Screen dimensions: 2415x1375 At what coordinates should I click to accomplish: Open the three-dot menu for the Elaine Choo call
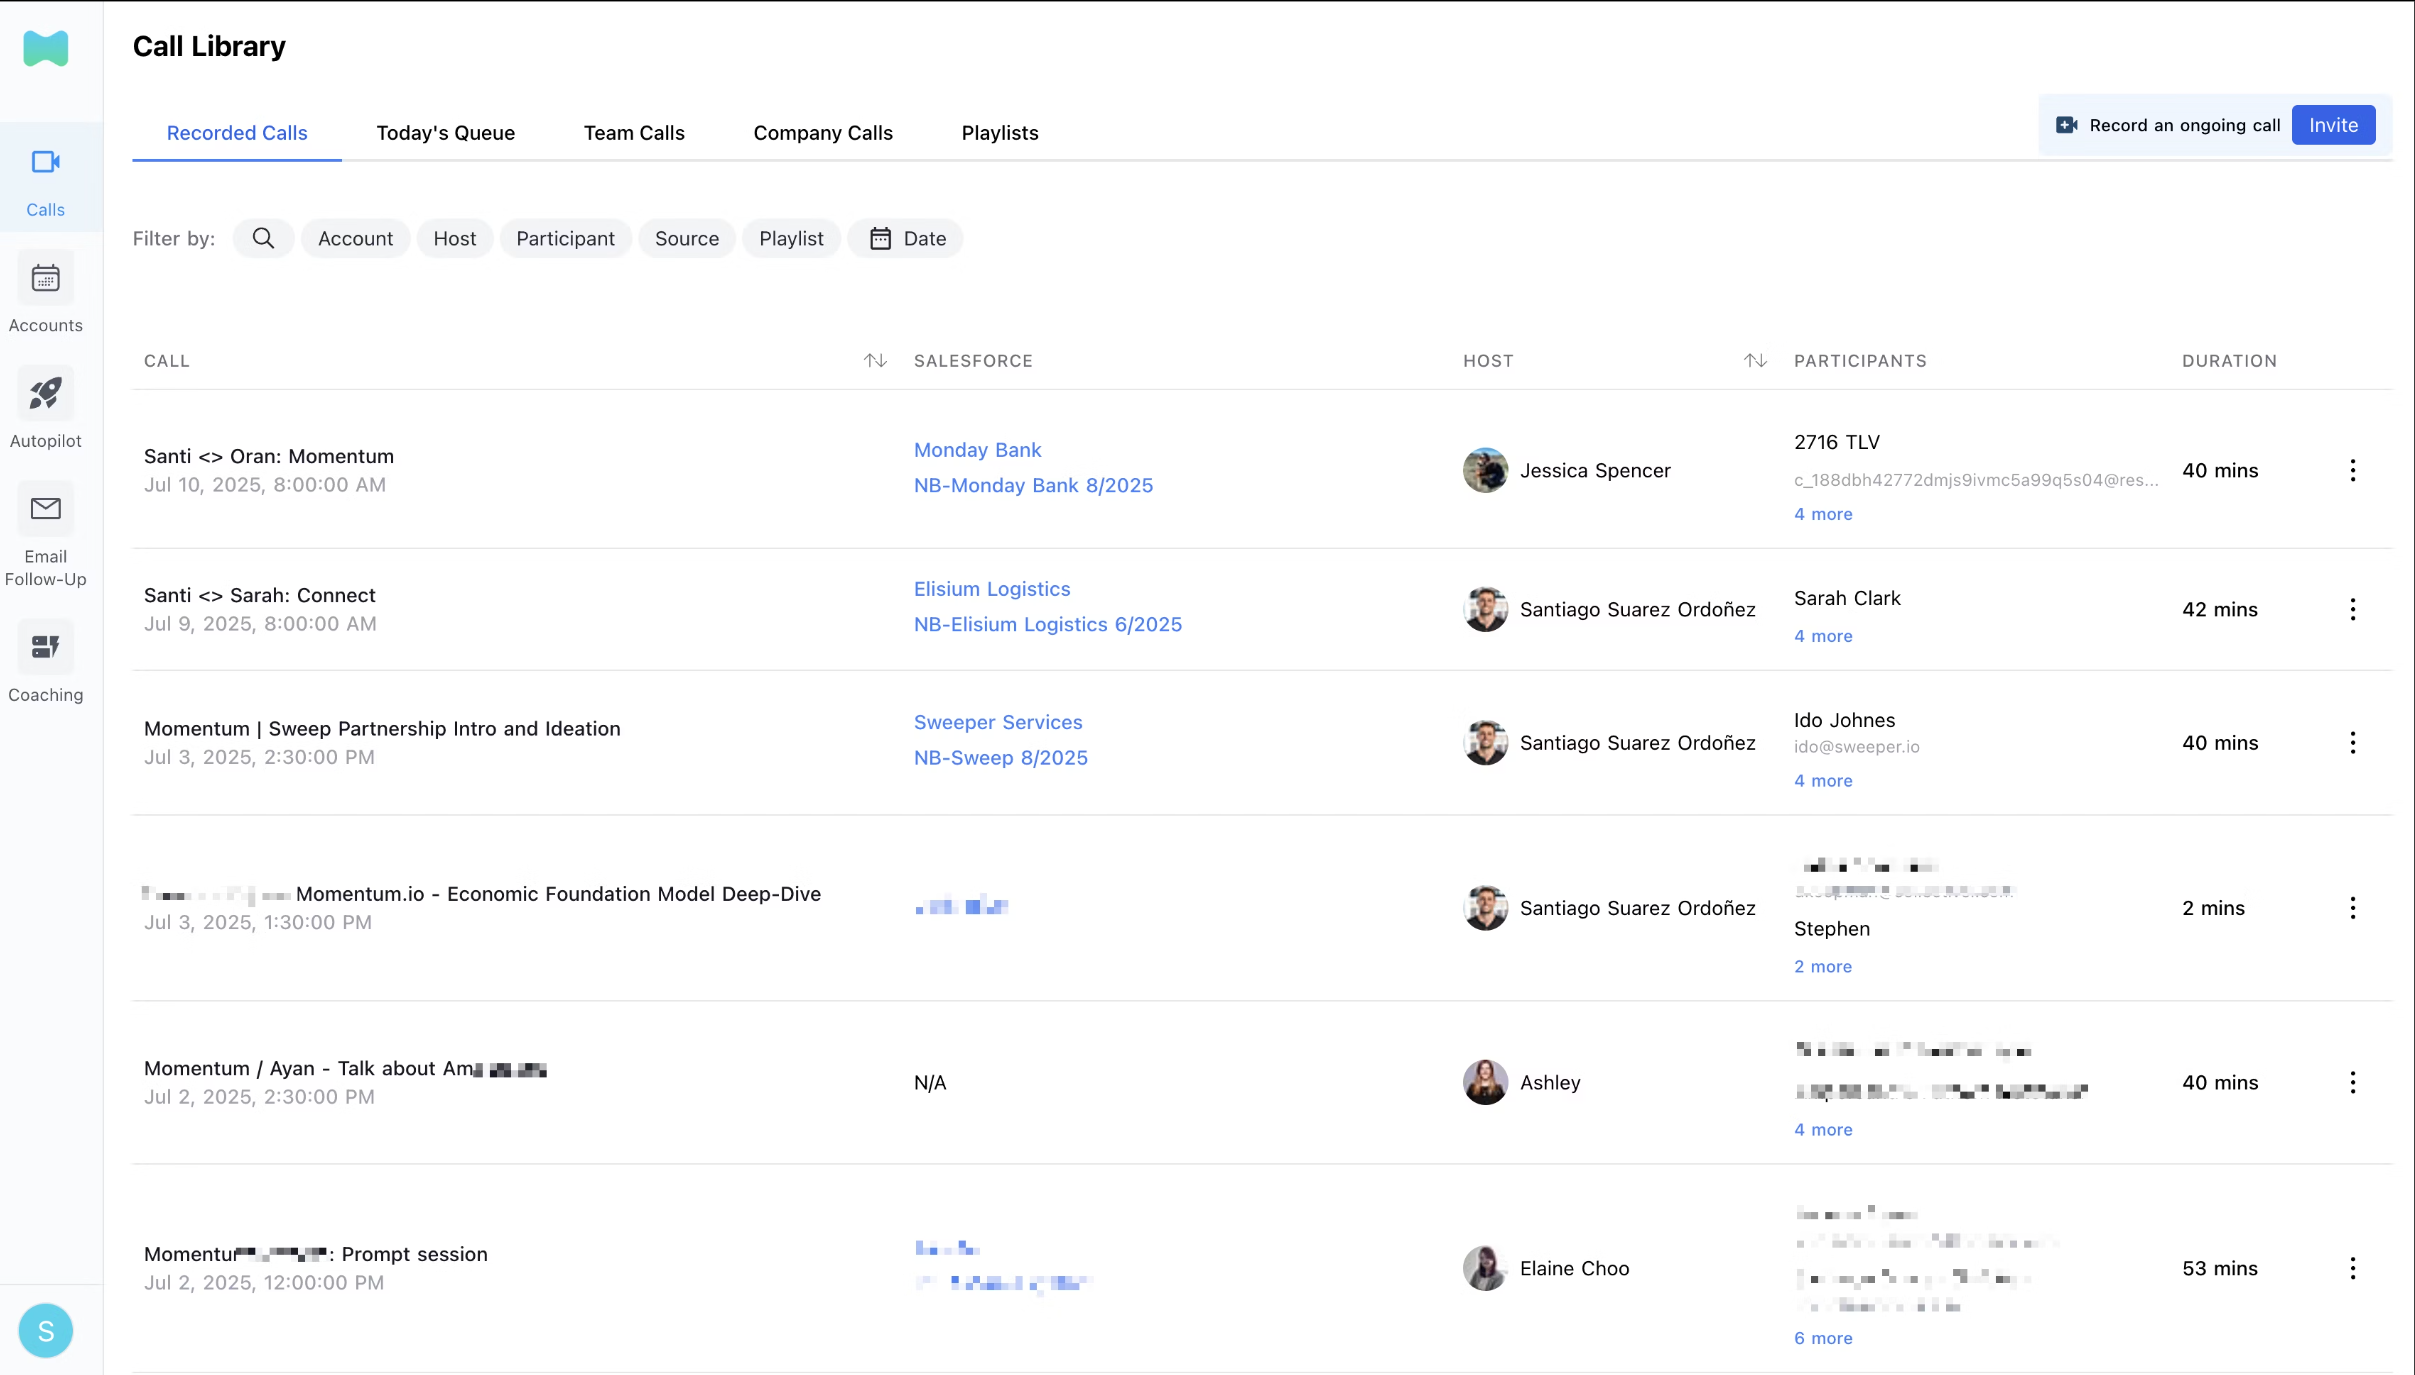(x=2352, y=1268)
